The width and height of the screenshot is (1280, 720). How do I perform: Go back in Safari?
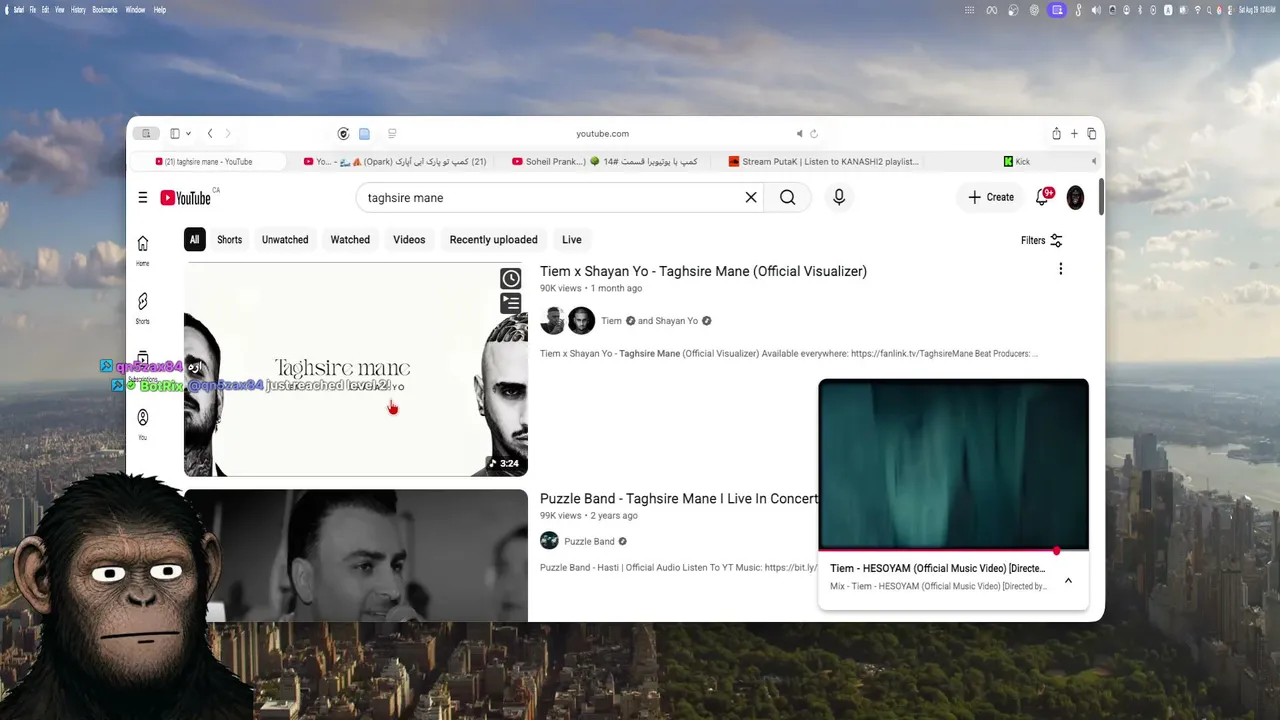pyautogui.click(x=210, y=134)
